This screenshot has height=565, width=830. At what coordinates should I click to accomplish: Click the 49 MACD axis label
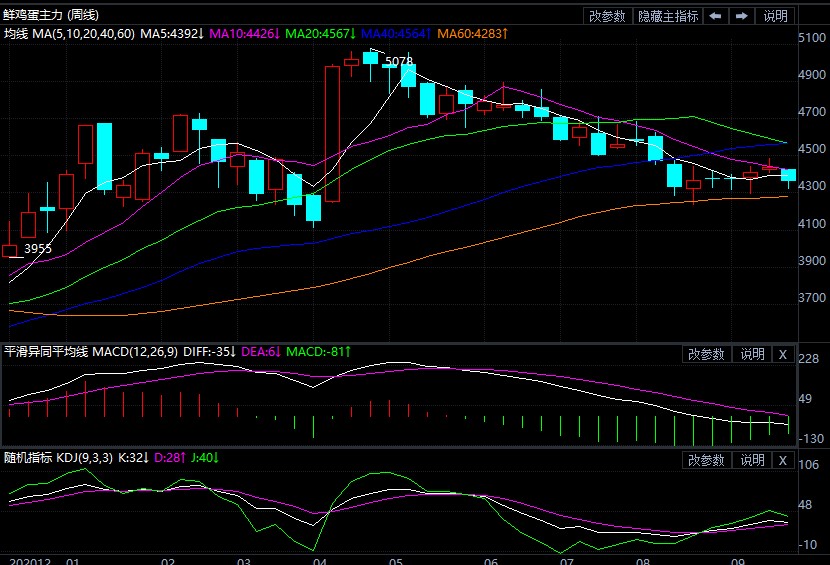(x=805, y=399)
